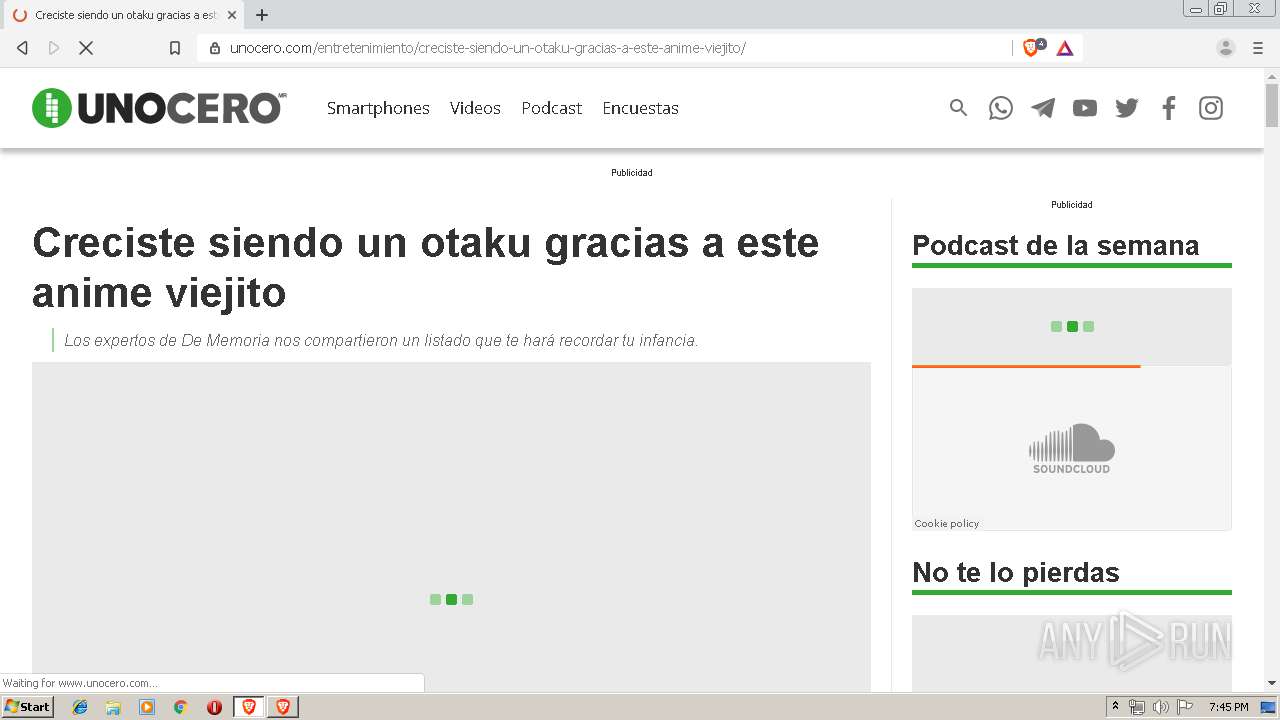Click the page vertical scrollbar thumb
The image size is (1280, 720).
click(1272, 105)
